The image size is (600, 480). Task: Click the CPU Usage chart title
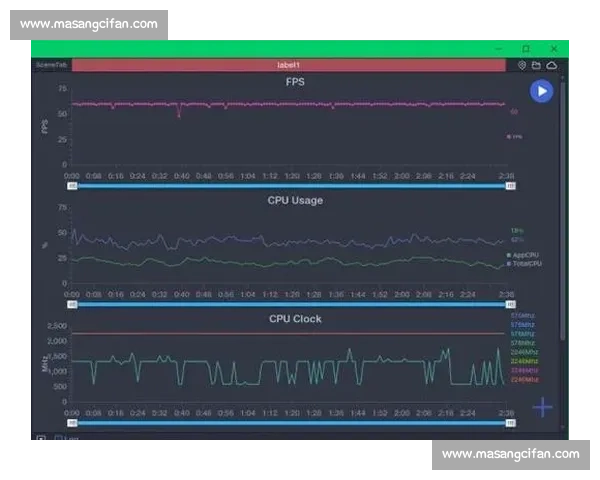click(294, 200)
